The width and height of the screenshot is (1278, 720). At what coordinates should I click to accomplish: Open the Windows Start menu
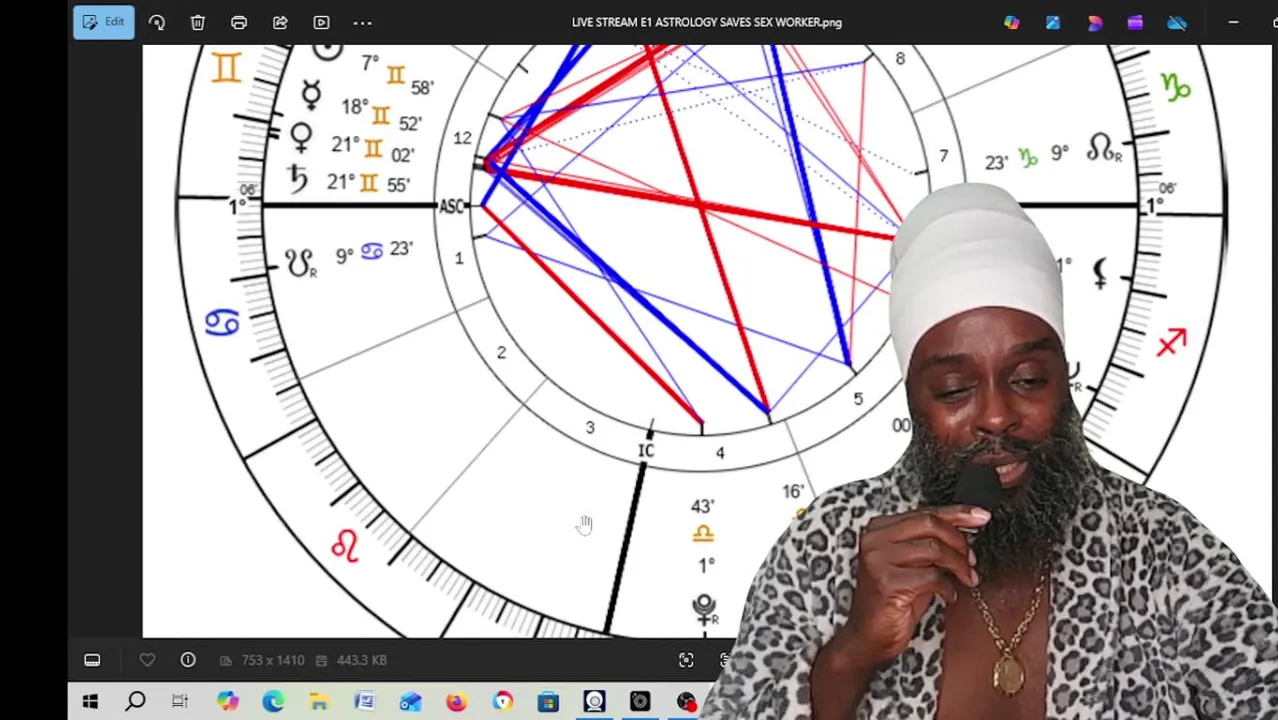90,702
